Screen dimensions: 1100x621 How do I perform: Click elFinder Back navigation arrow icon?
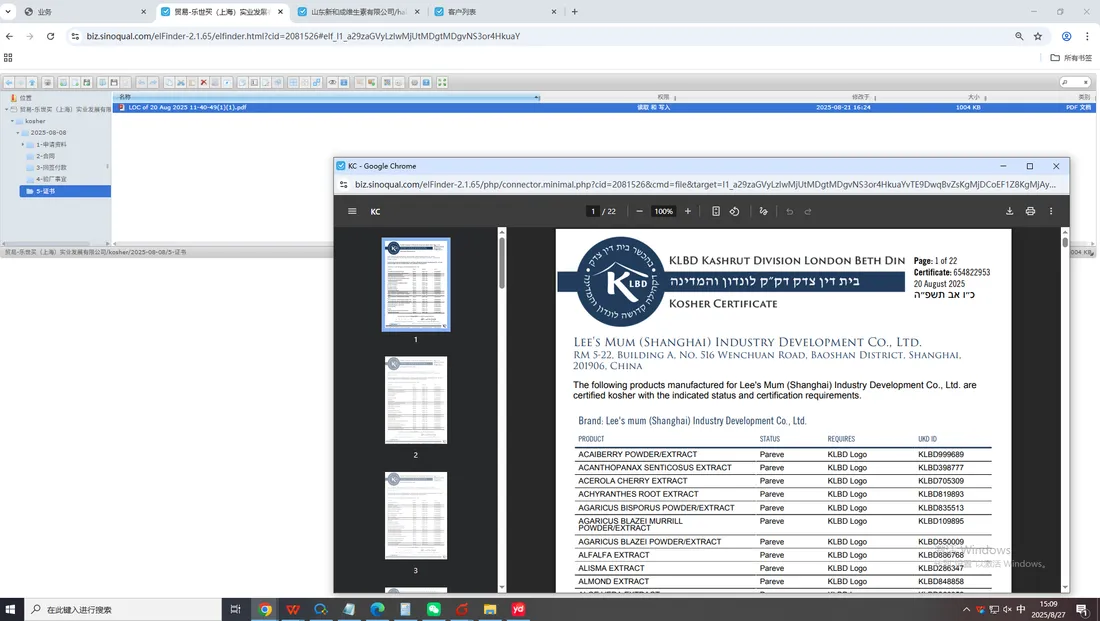tap(8, 82)
